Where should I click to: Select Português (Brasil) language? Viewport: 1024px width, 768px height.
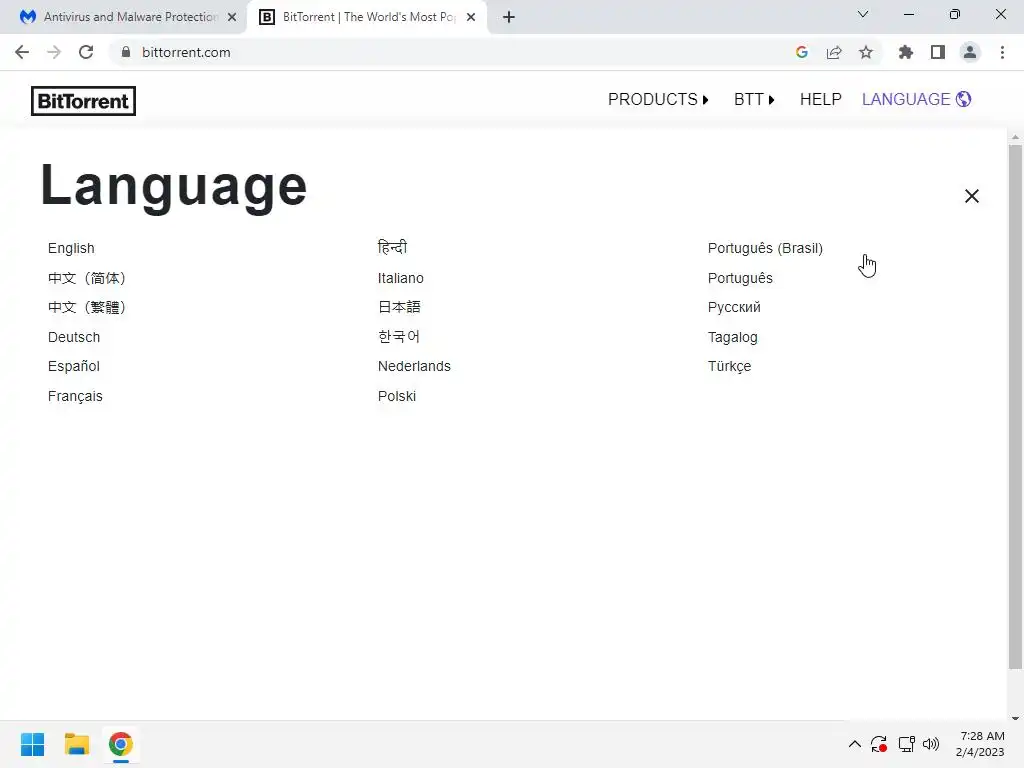click(765, 248)
